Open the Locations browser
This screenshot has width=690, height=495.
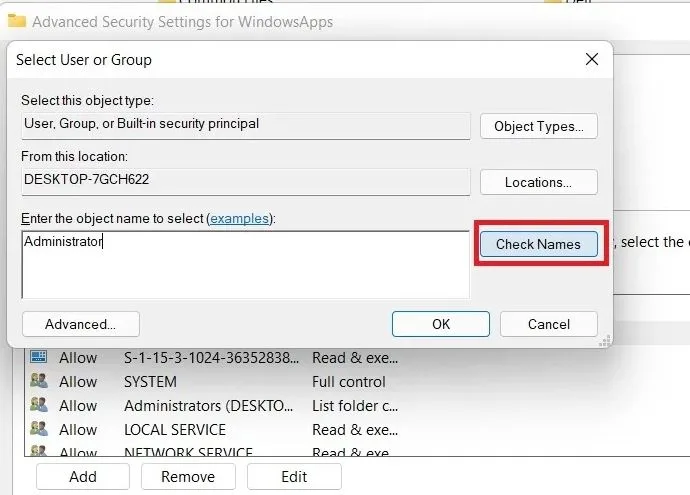coord(539,182)
